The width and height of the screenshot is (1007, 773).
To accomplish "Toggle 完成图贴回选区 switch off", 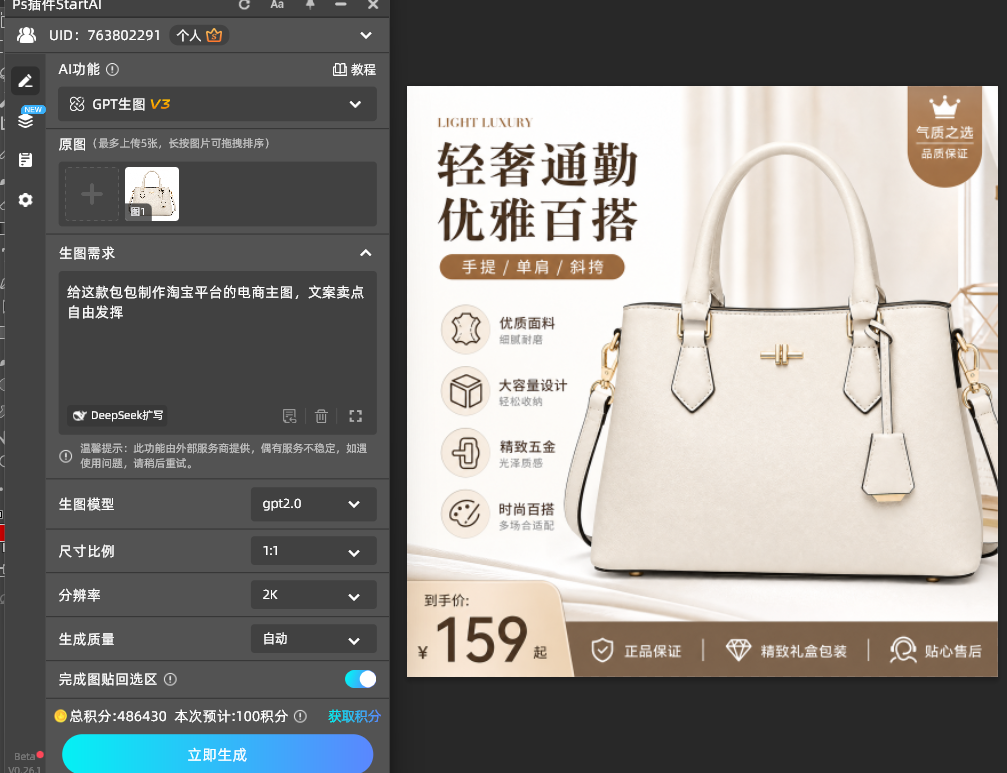I will (360, 679).
